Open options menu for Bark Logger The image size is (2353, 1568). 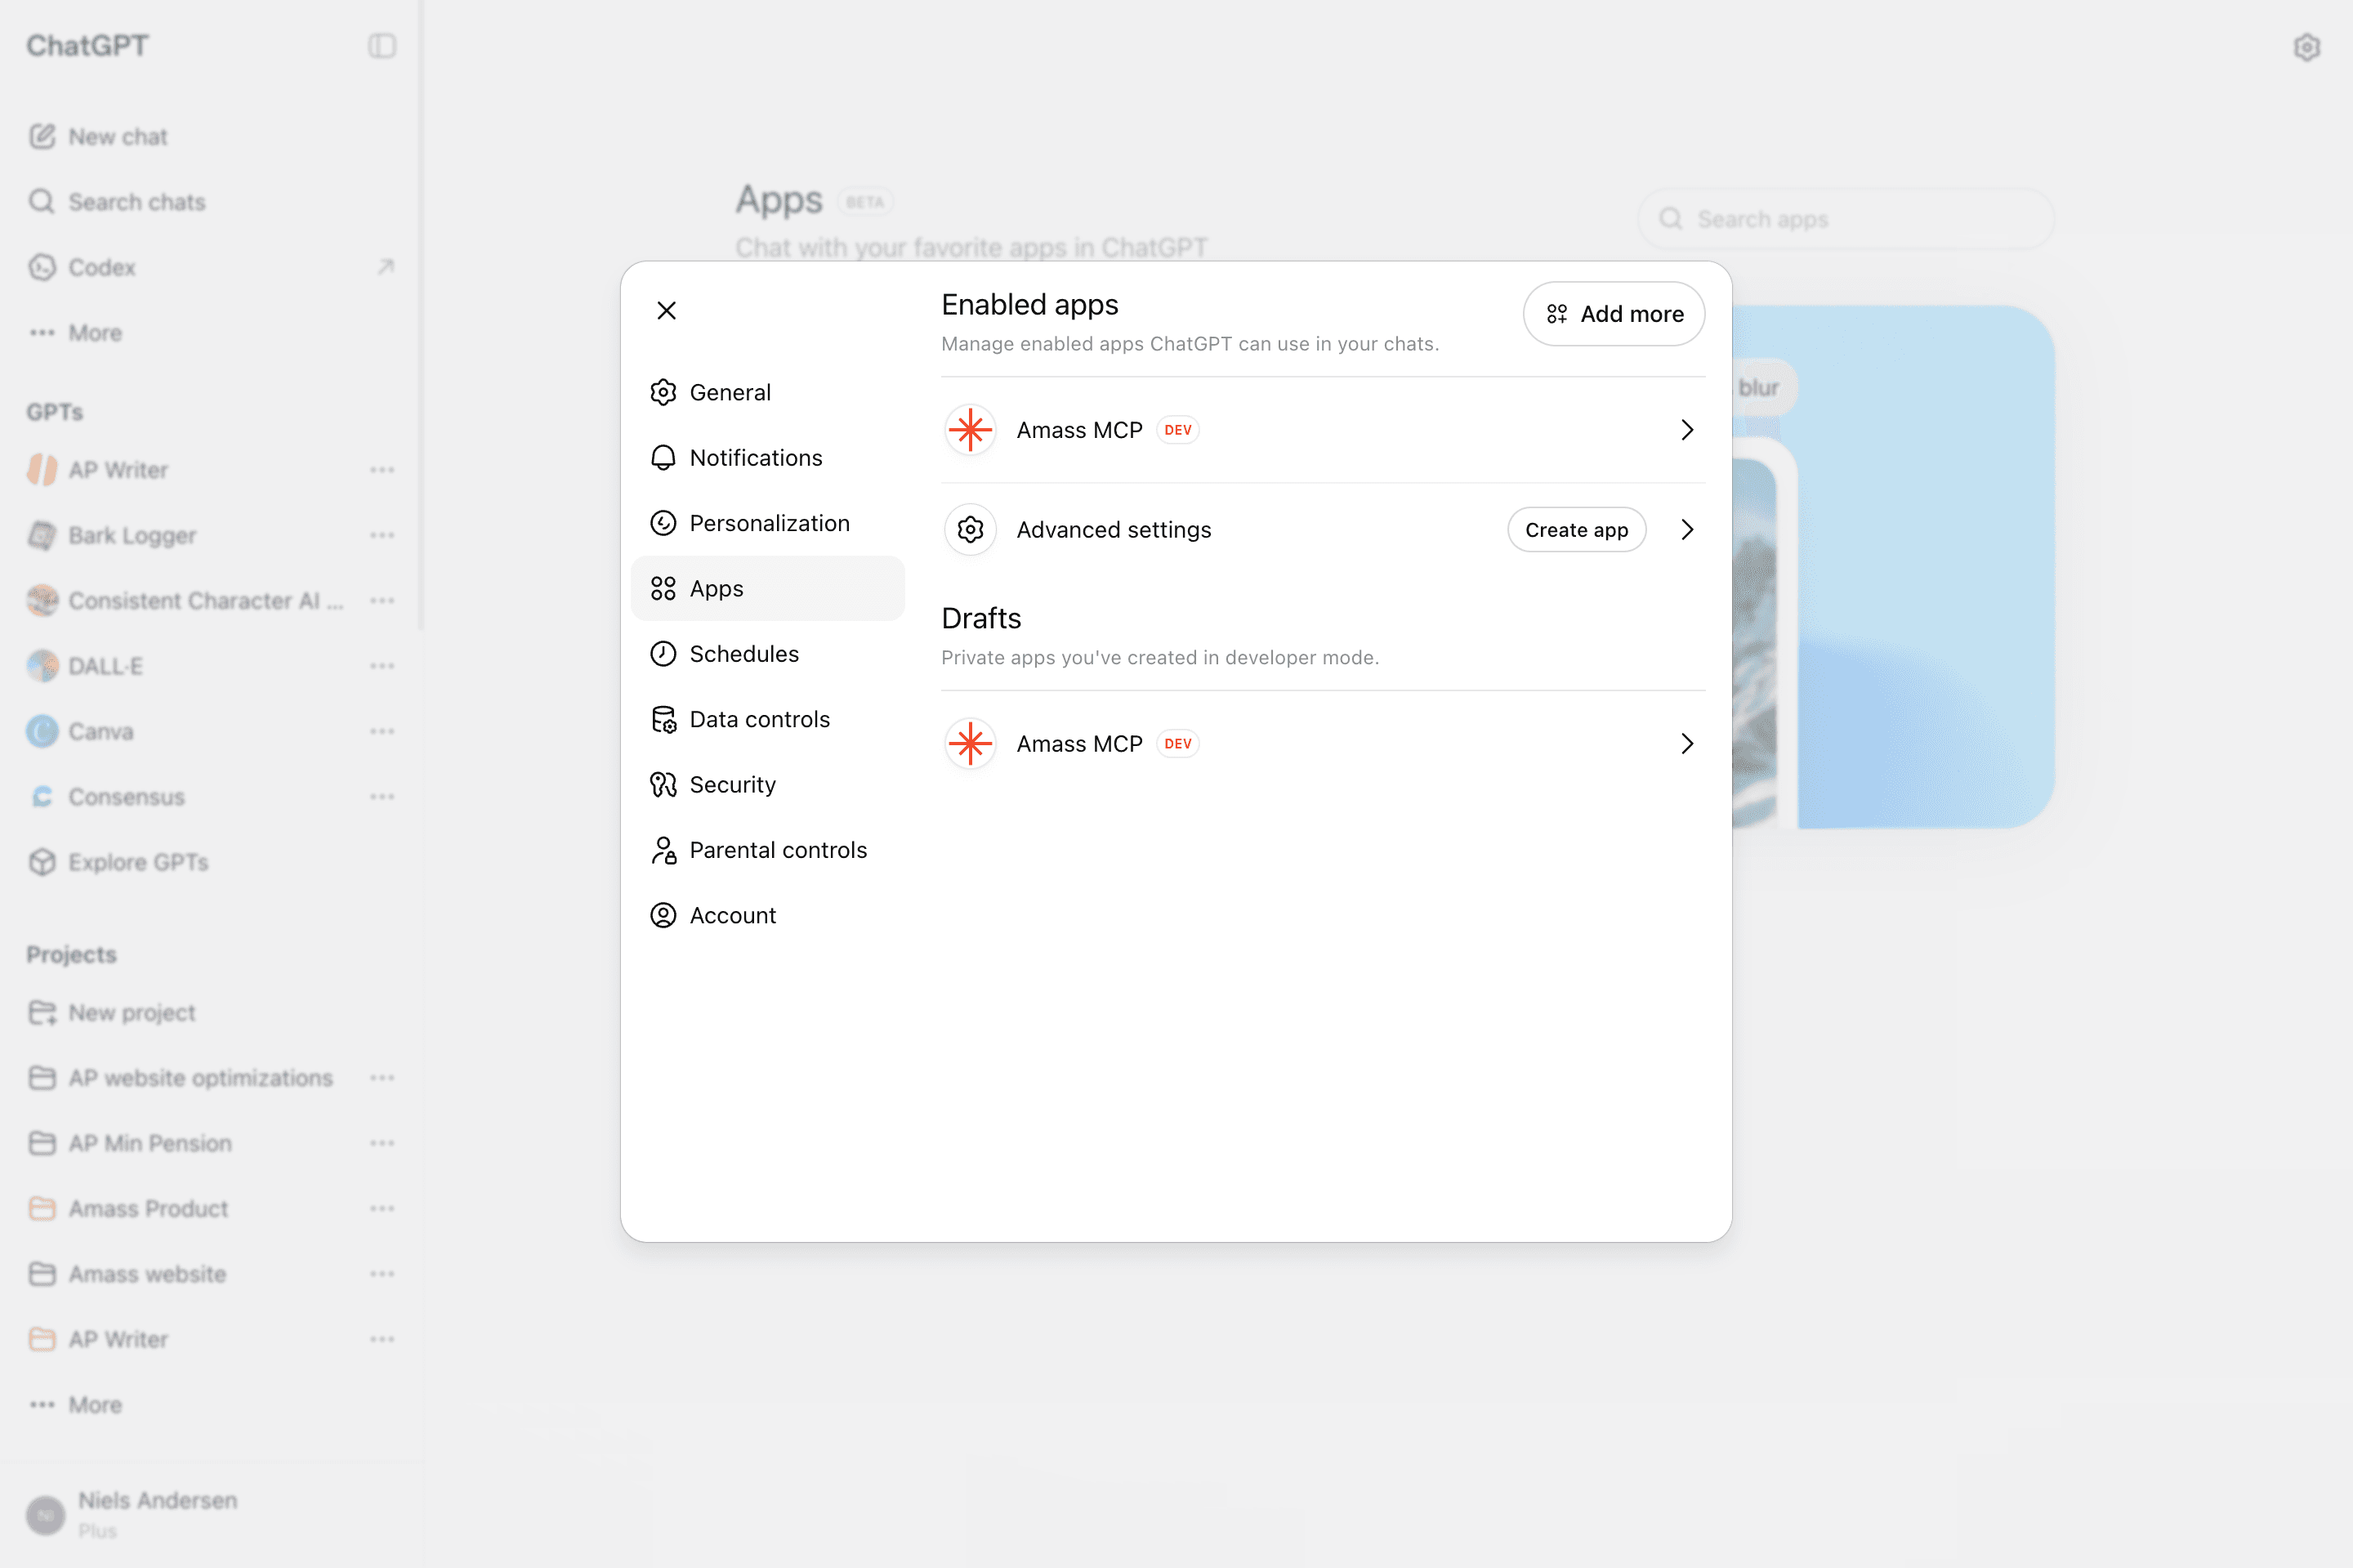[382, 536]
